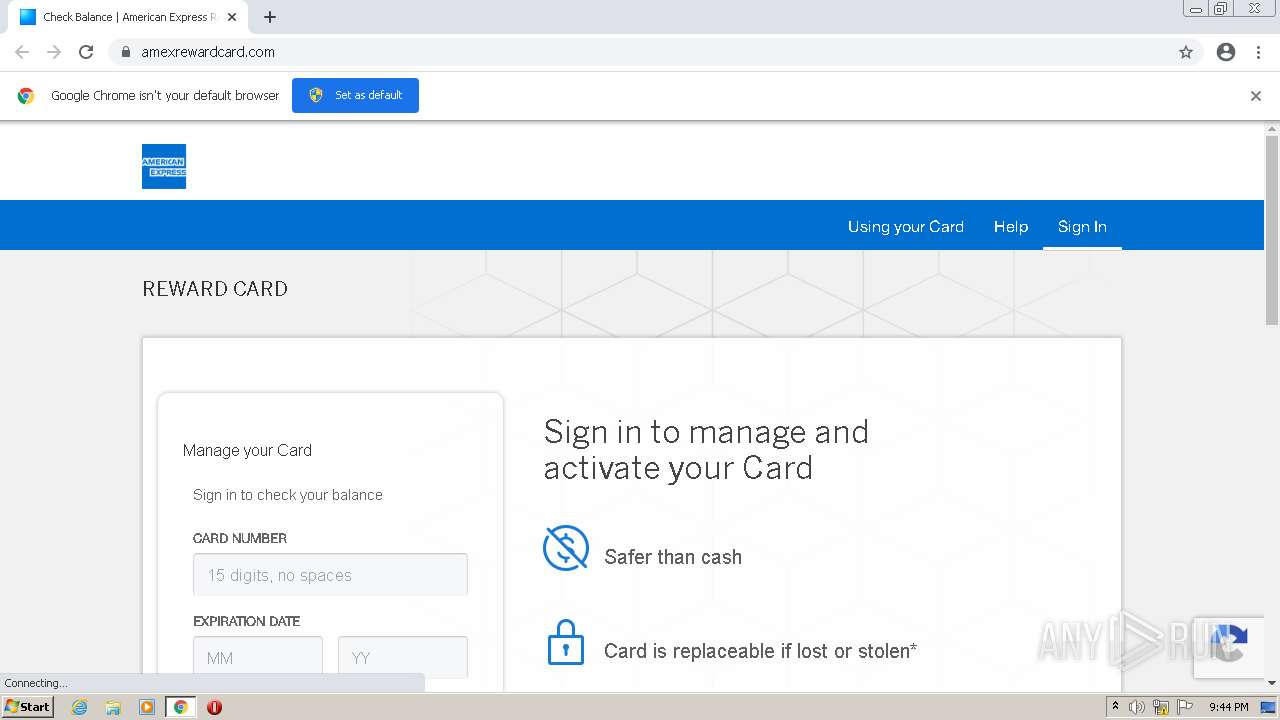
Task: Click the padlock replaceable card icon
Action: point(566,642)
